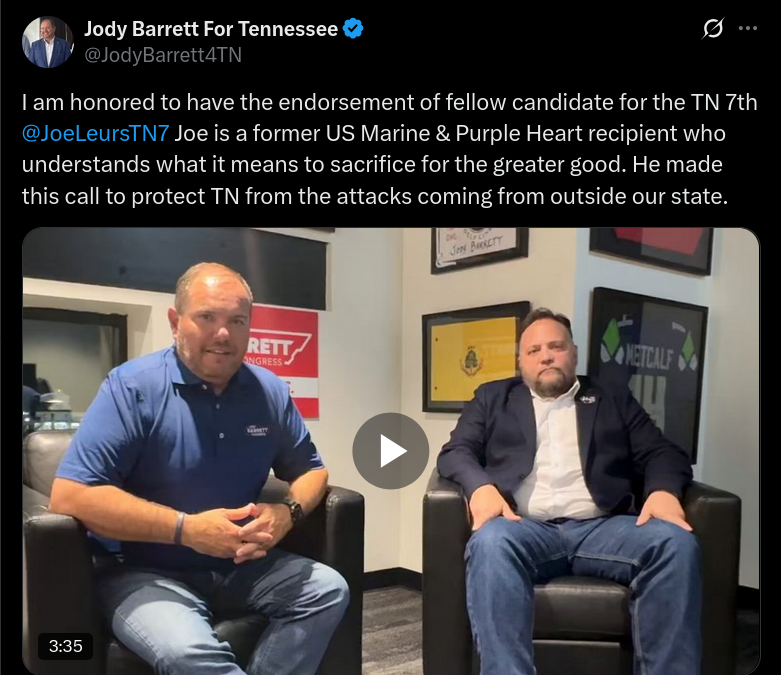Click the tweet's last line about outside attacks
The width and height of the screenshot is (781, 675).
coord(375,196)
